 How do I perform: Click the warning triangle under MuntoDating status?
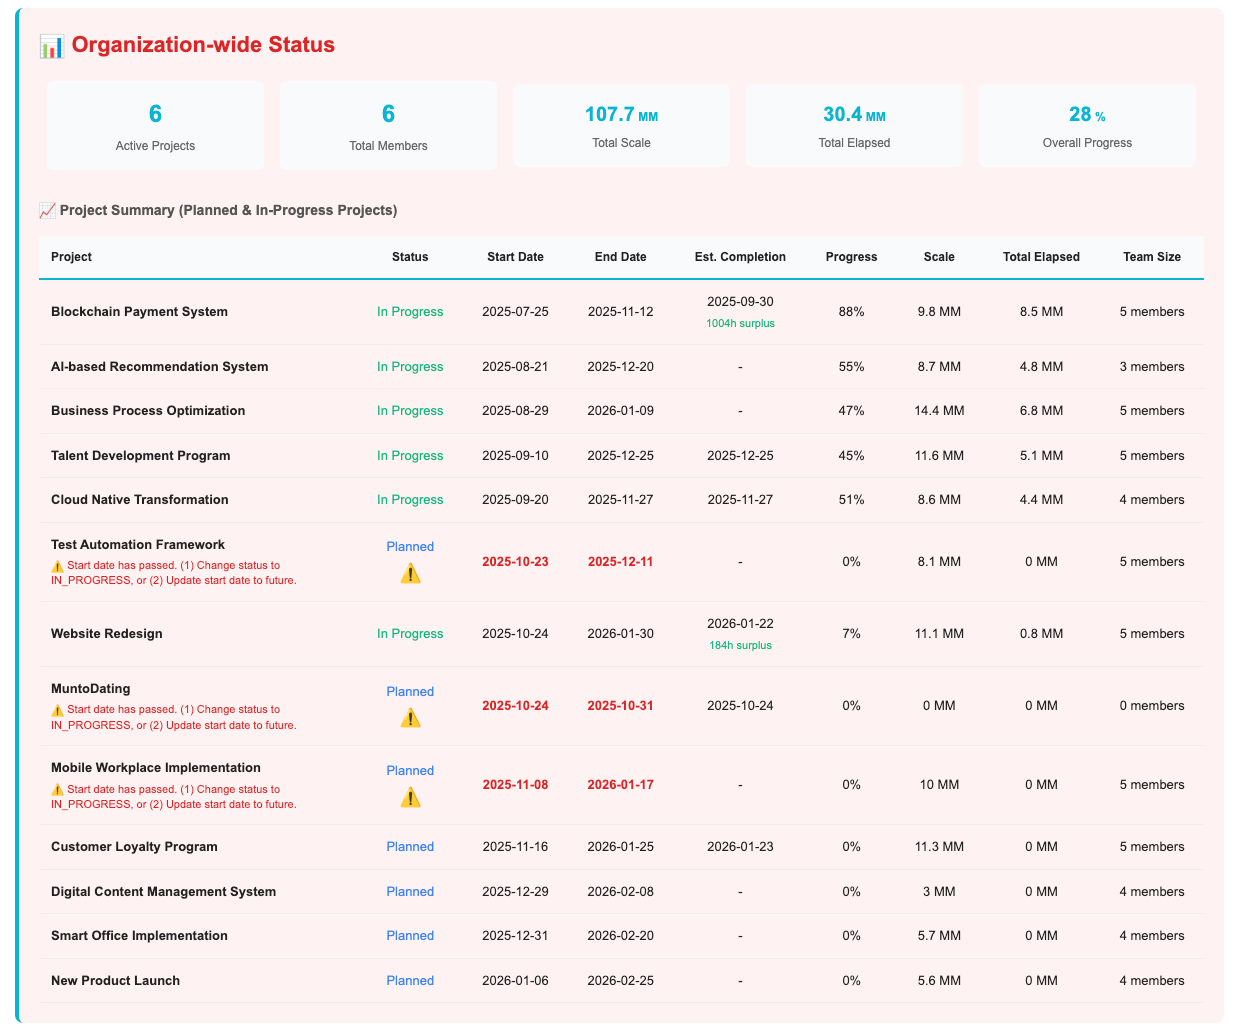[410, 718]
